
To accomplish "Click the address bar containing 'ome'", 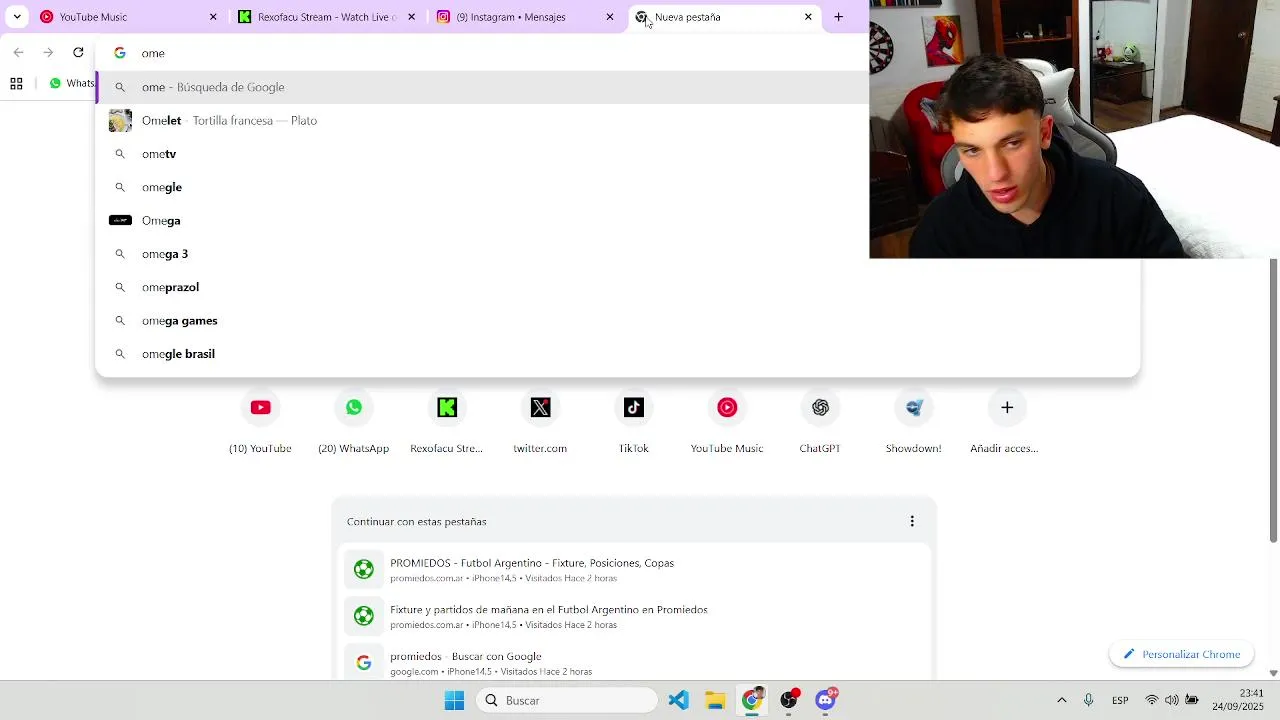I will click(x=480, y=53).
